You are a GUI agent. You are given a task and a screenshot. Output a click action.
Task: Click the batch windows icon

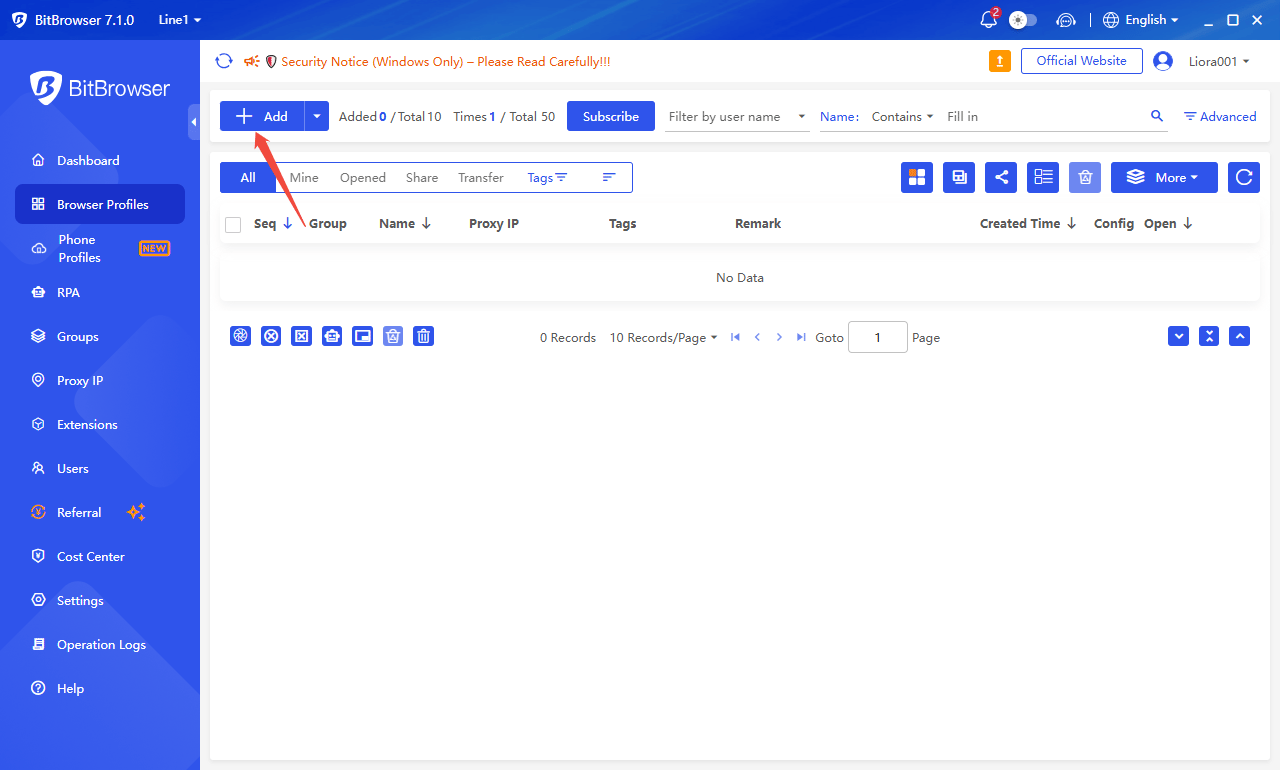point(959,177)
